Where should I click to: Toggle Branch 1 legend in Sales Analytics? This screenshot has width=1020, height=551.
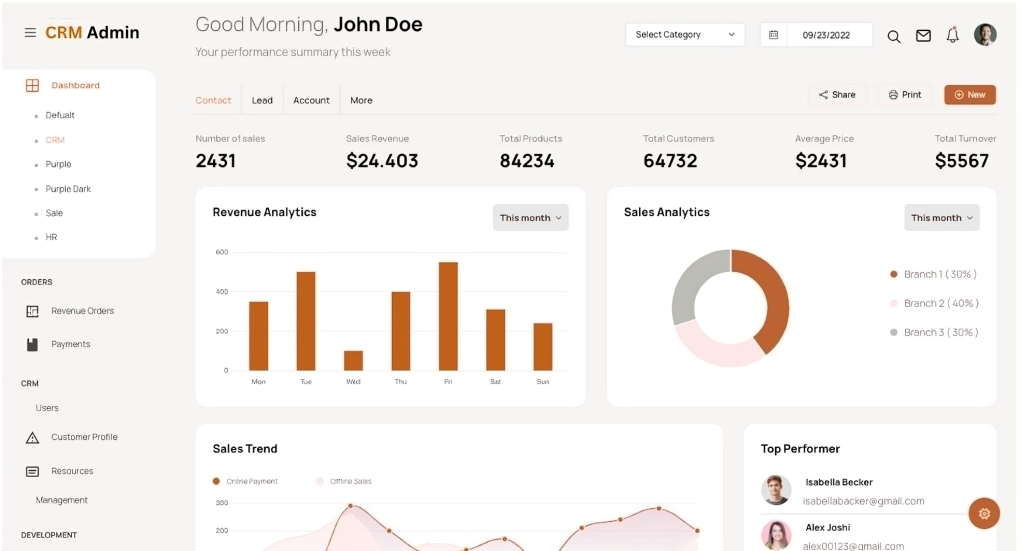[x=934, y=274]
